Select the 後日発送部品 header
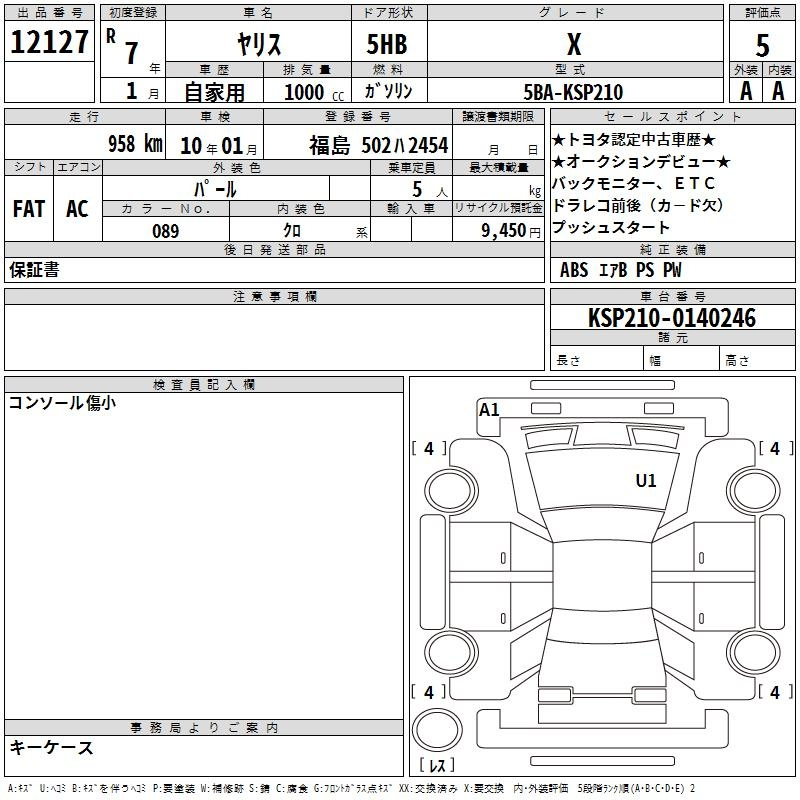 pyautogui.click(x=274, y=249)
